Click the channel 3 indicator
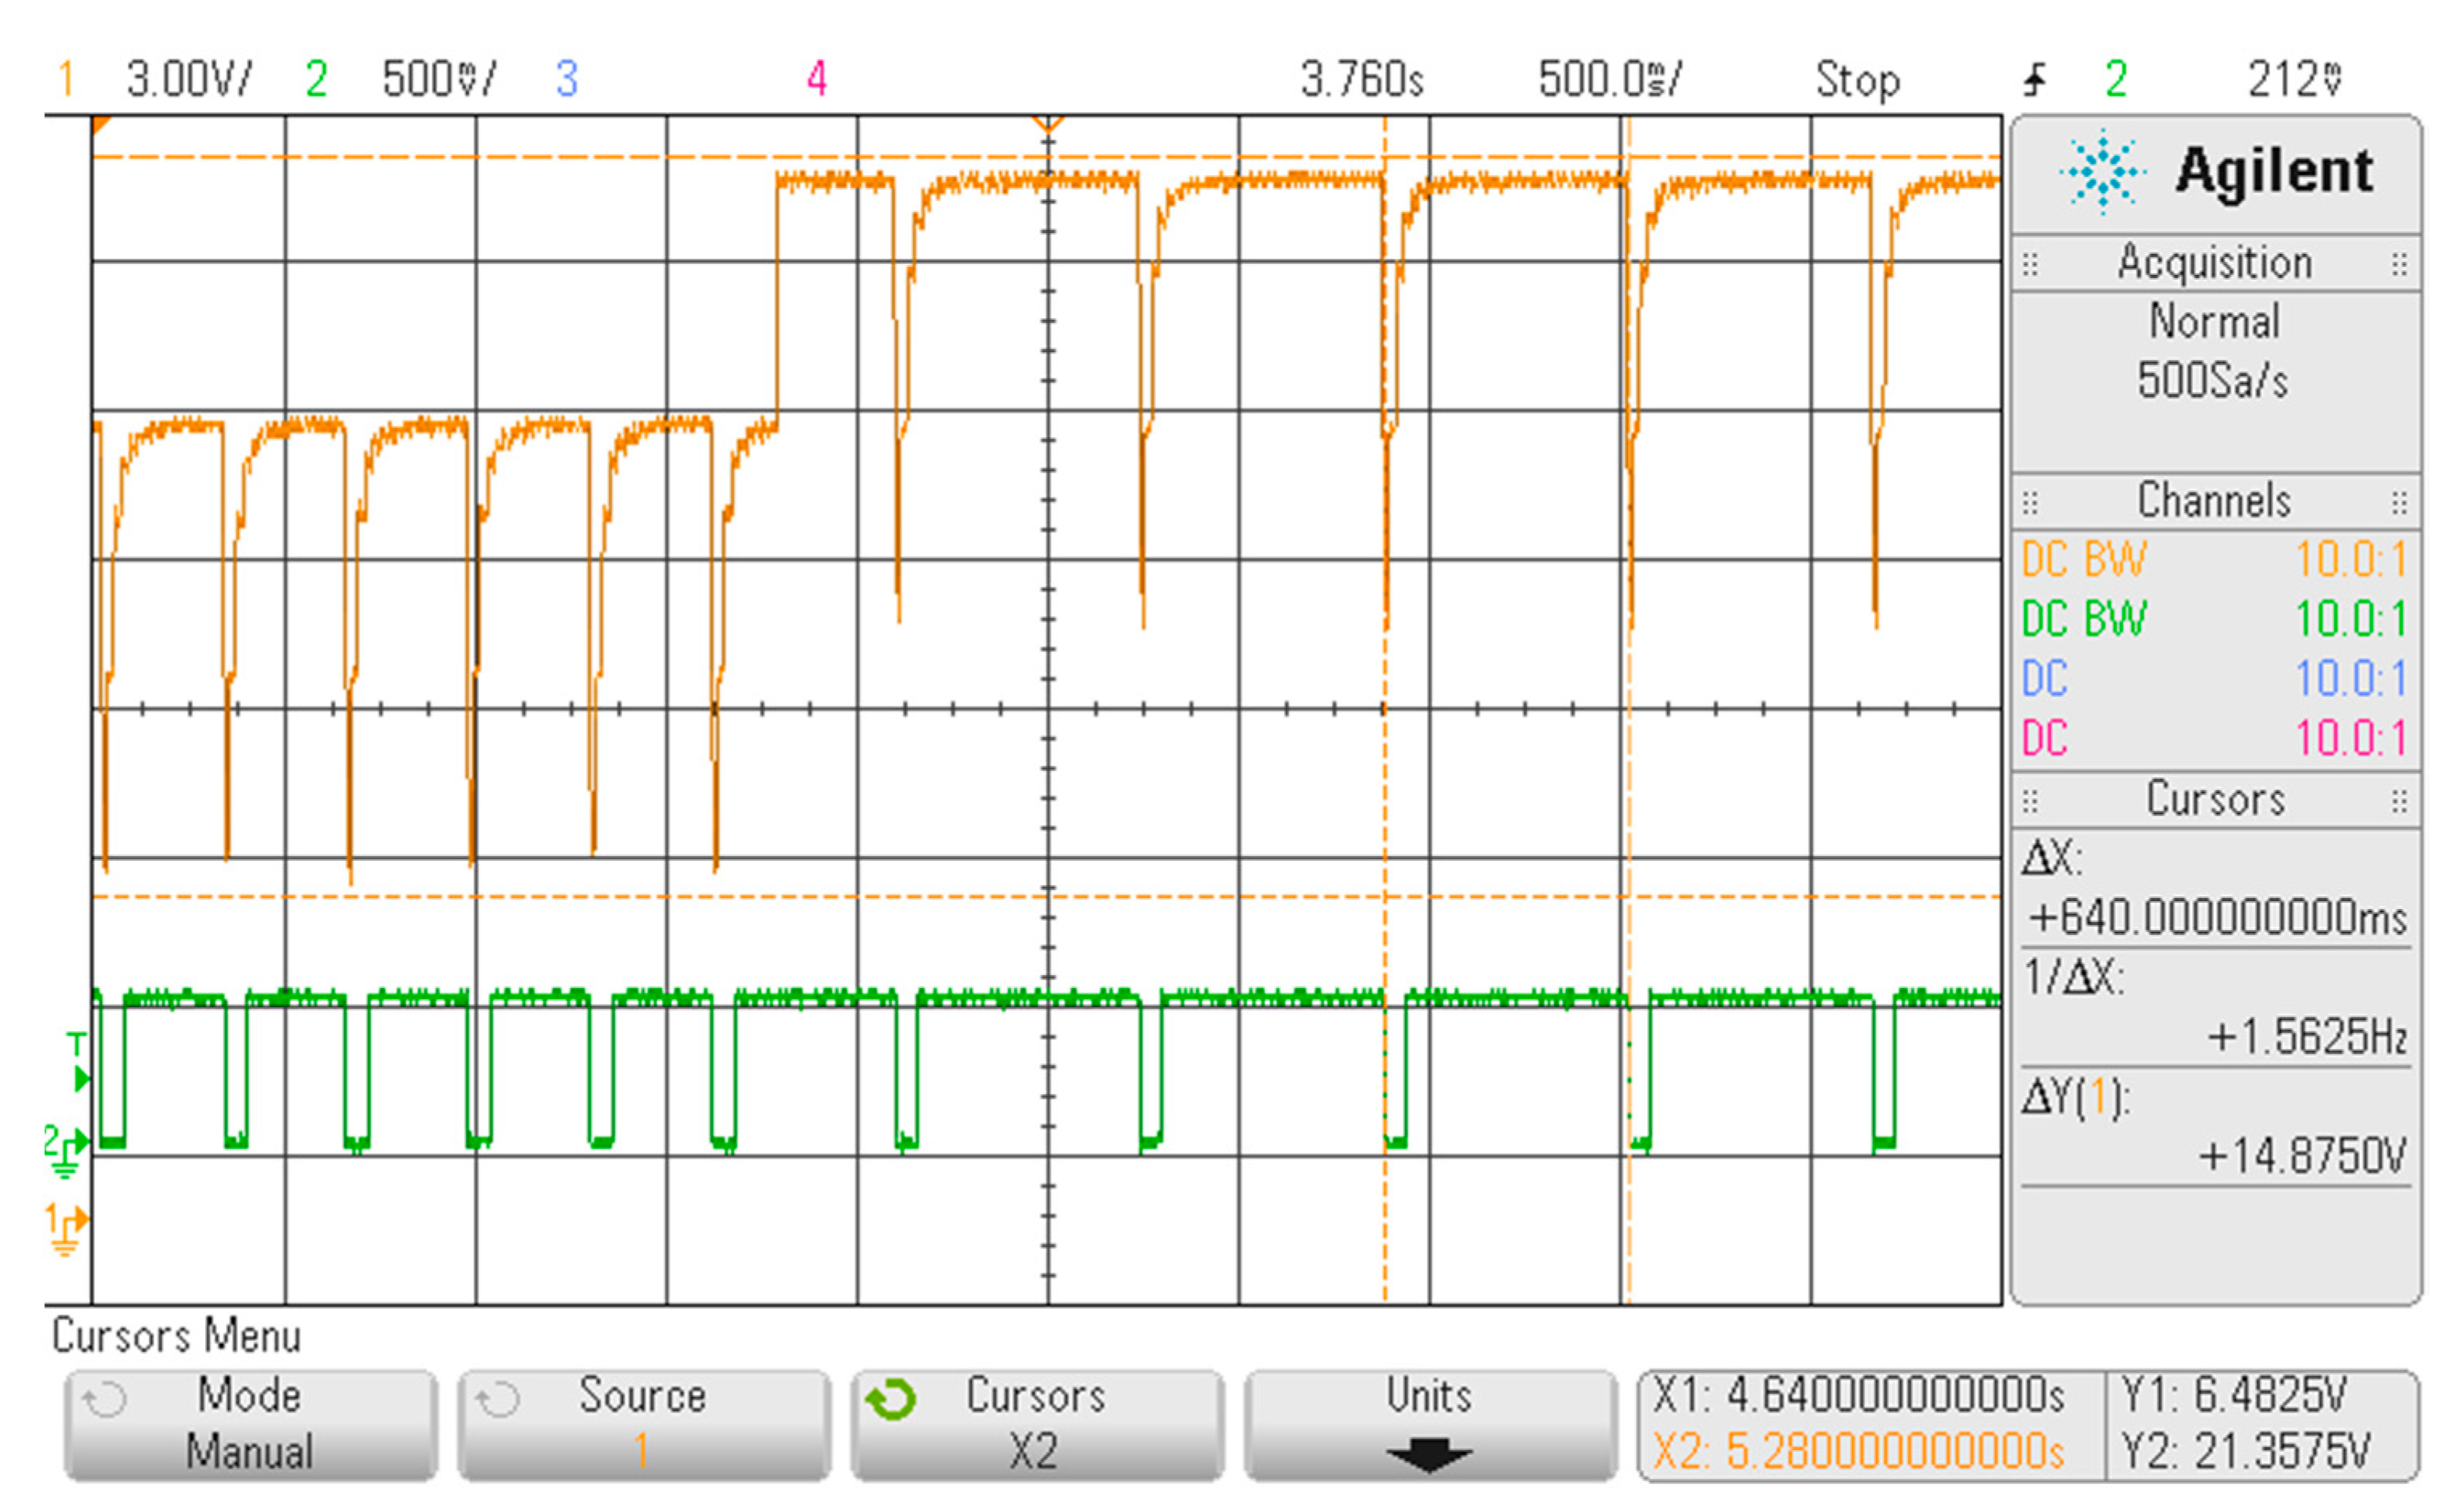 (x=567, y=79)
